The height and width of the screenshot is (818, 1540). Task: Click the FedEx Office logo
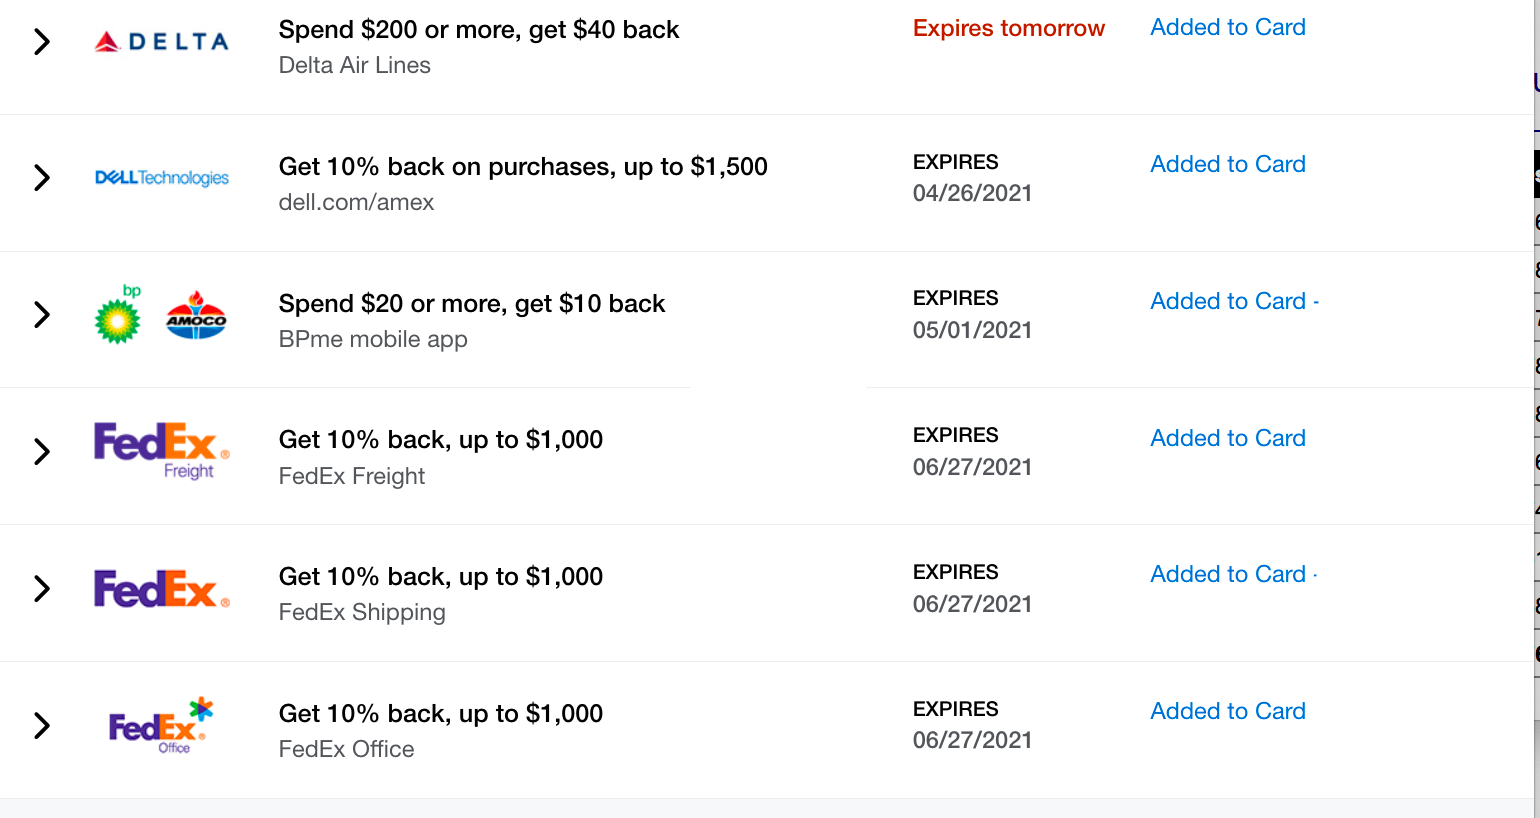[x=161, y=725]
